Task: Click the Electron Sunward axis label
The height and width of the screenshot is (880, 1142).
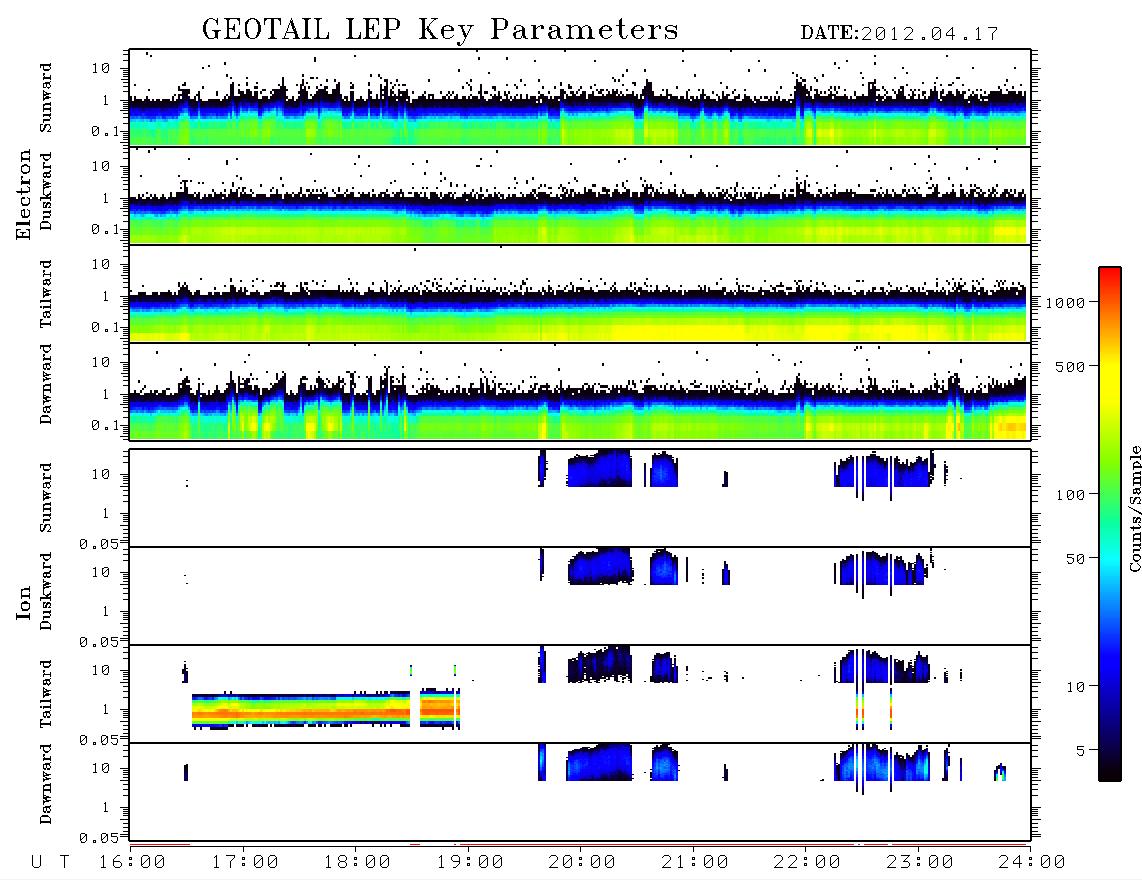Action: [46, 98]
